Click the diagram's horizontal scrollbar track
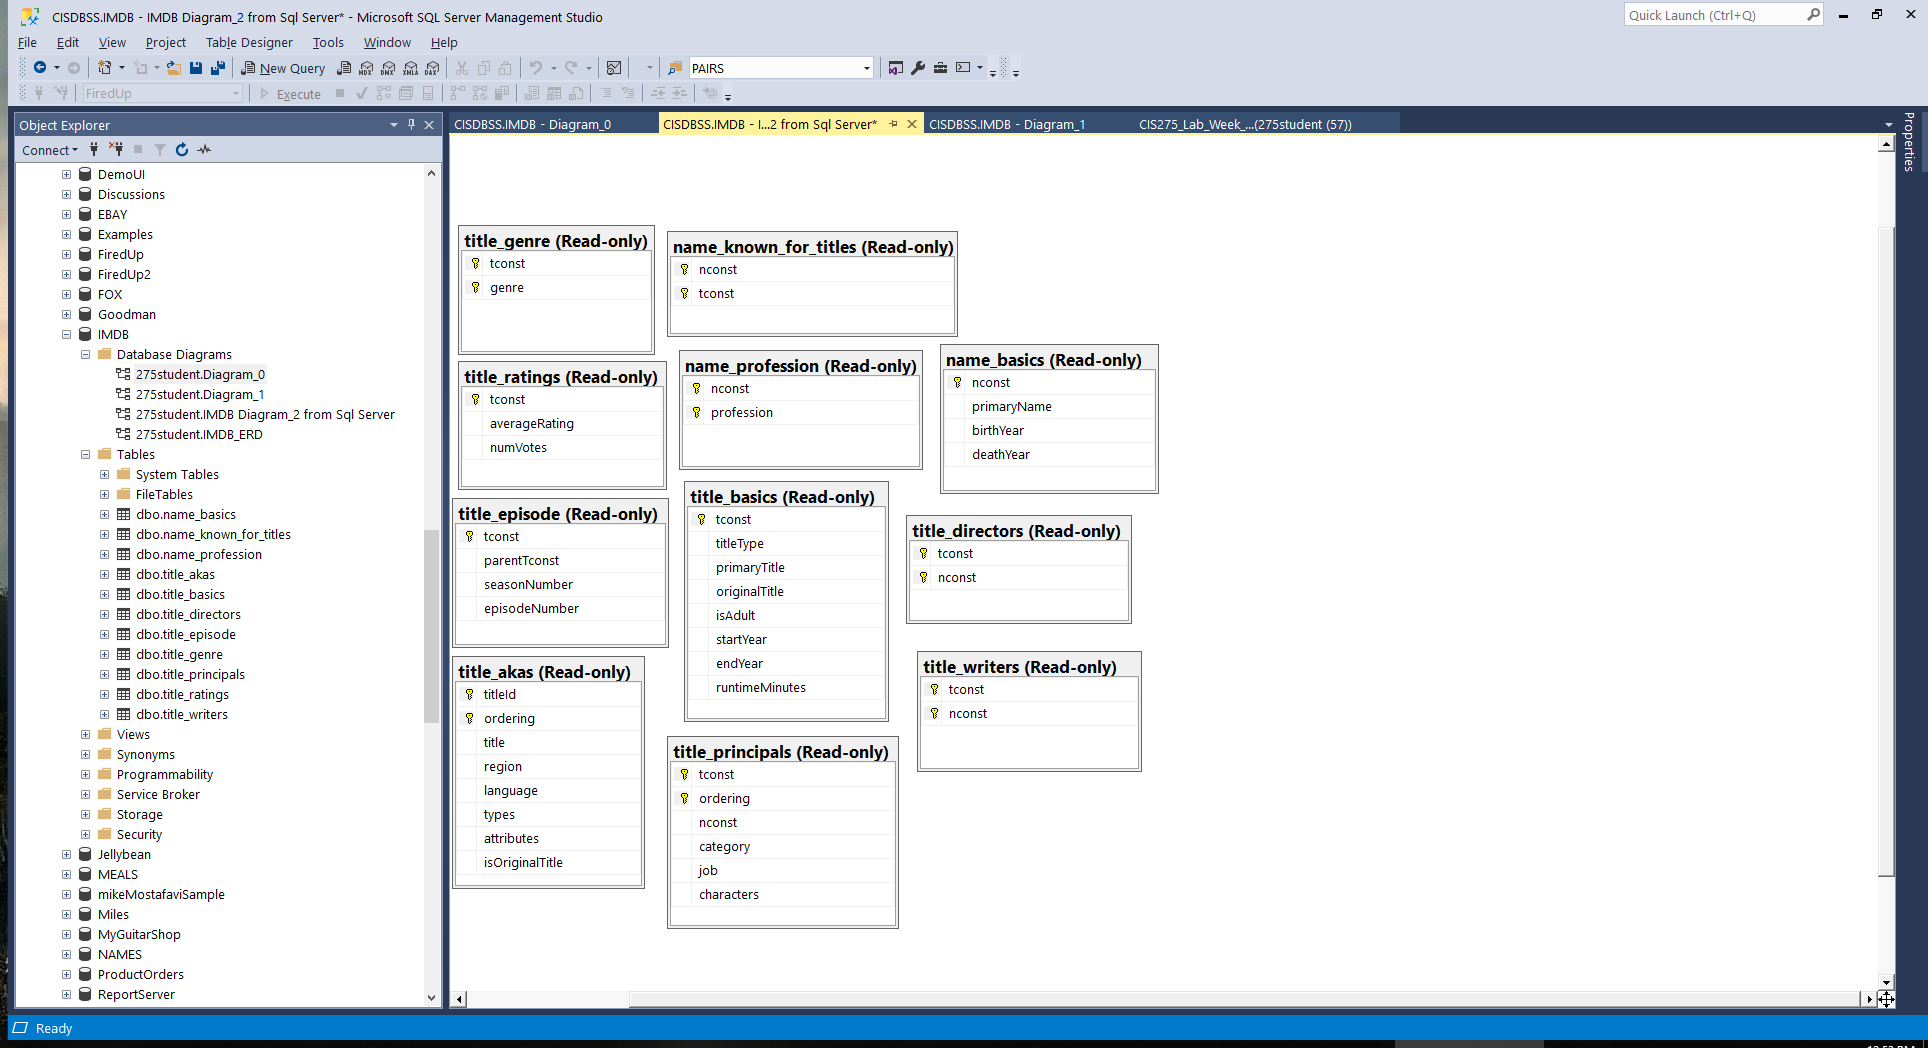This screenshot has height=1048, width=1928. coord(1164,999)
